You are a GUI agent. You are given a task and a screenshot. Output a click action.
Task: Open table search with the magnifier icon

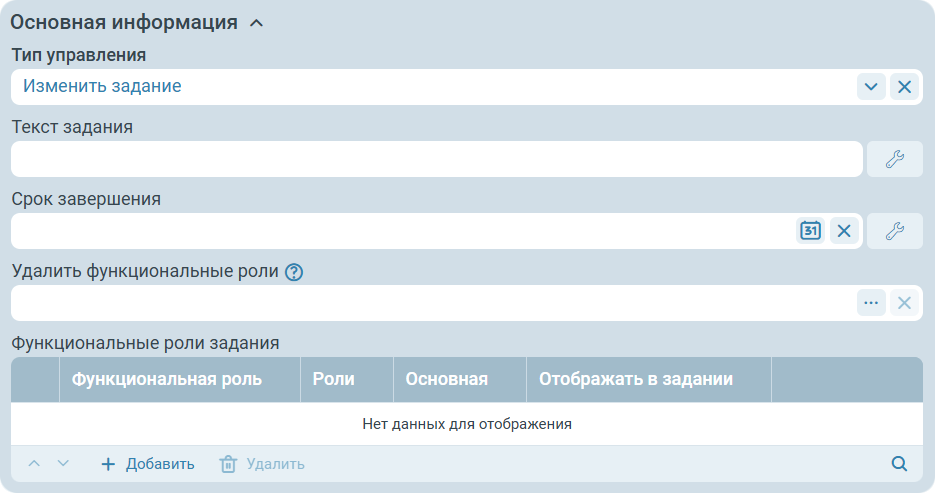[x=899, y=464]
